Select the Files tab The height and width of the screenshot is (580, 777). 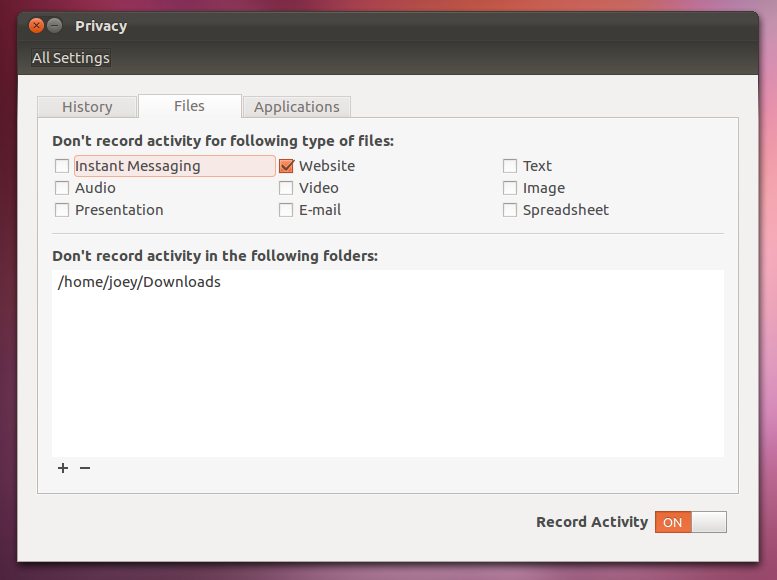tap(189, 106)
